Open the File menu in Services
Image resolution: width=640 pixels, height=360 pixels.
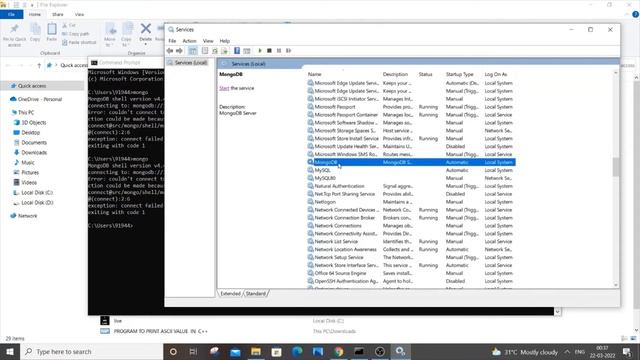[x=172, y=41]
